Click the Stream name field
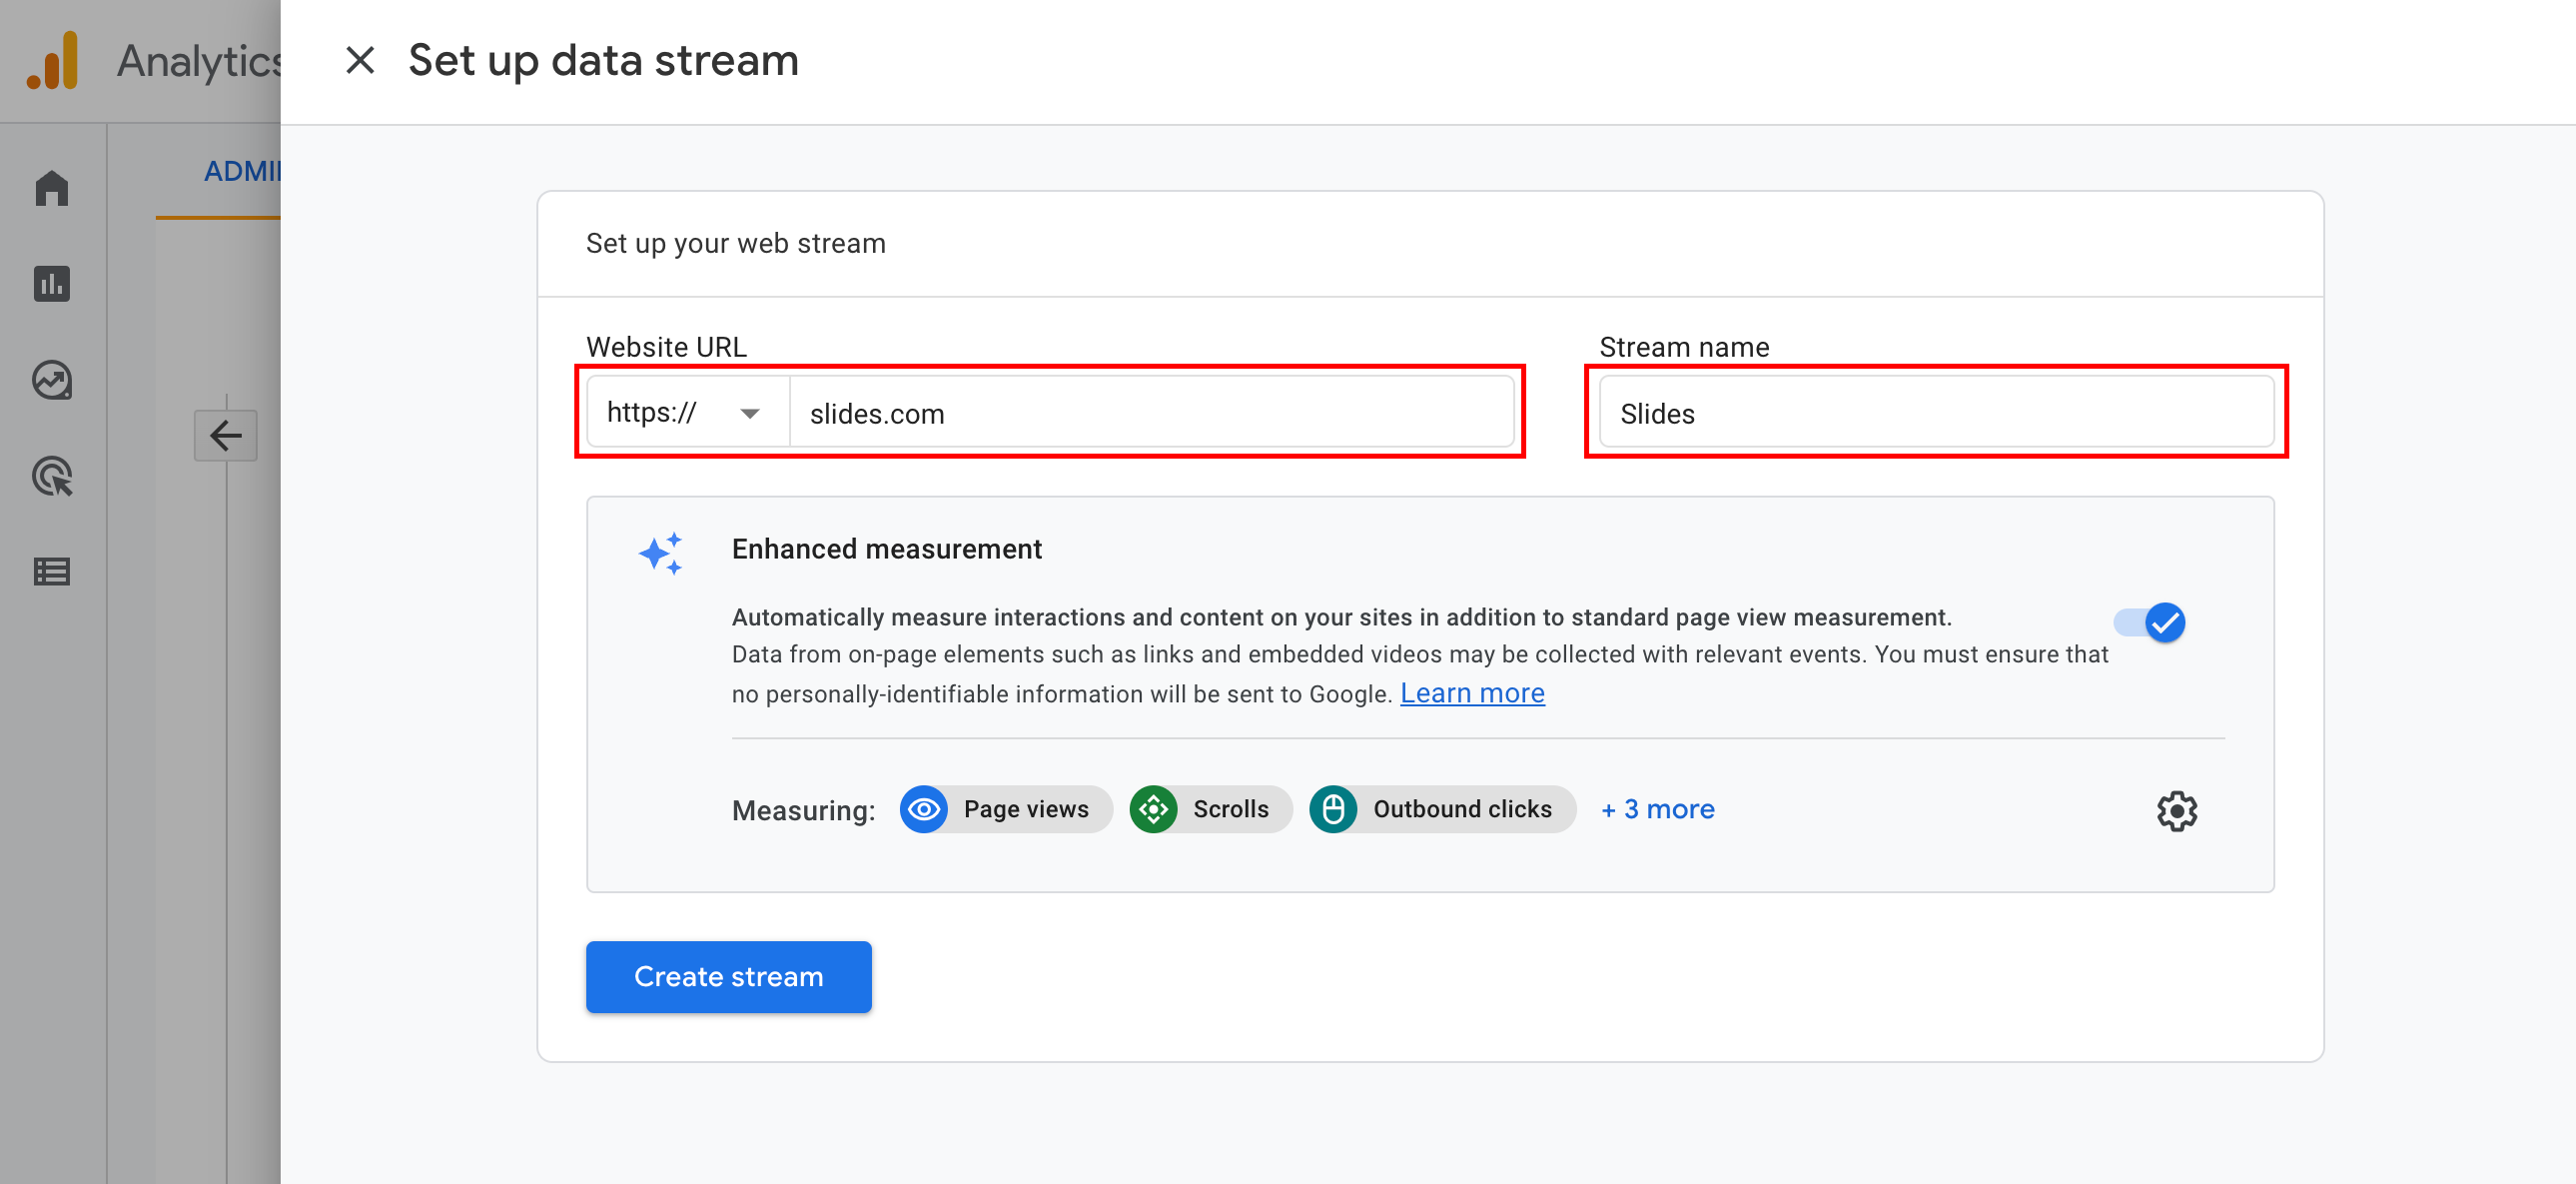The height and width of the screenshot is (1184, 2576). pos(1936,412)
